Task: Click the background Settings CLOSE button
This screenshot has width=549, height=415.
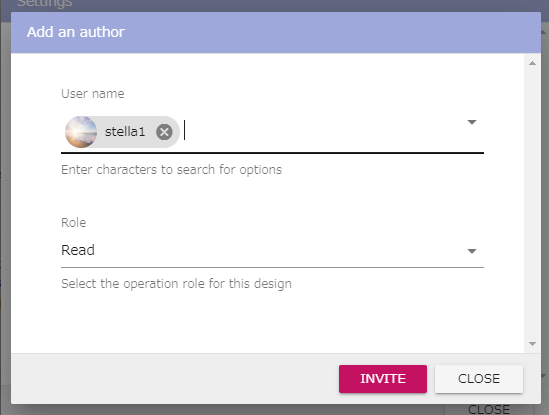Action: (x=489, y=409)
